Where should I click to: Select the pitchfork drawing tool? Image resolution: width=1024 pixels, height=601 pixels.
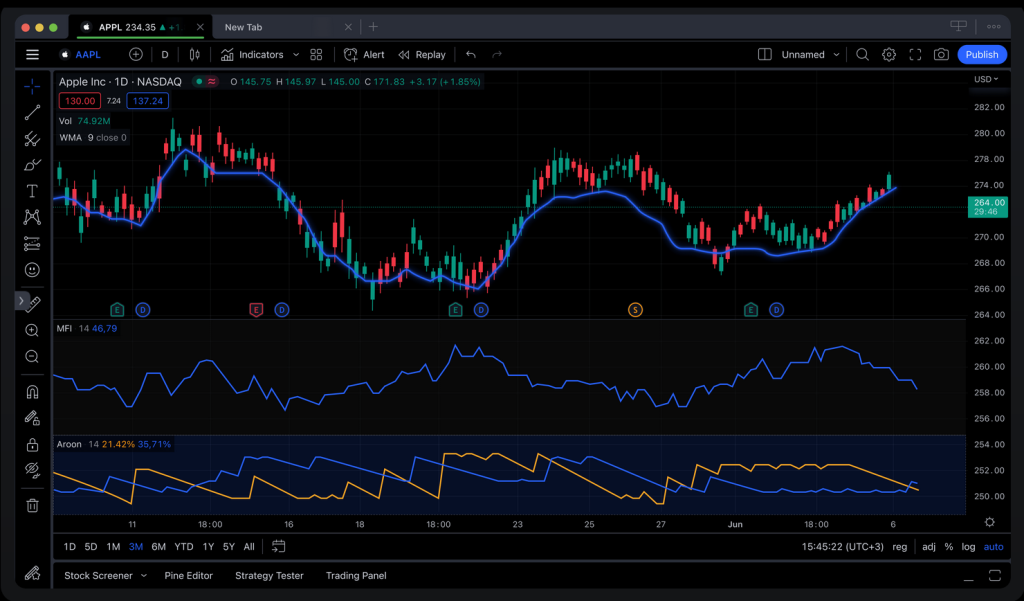tap(32, 138)
